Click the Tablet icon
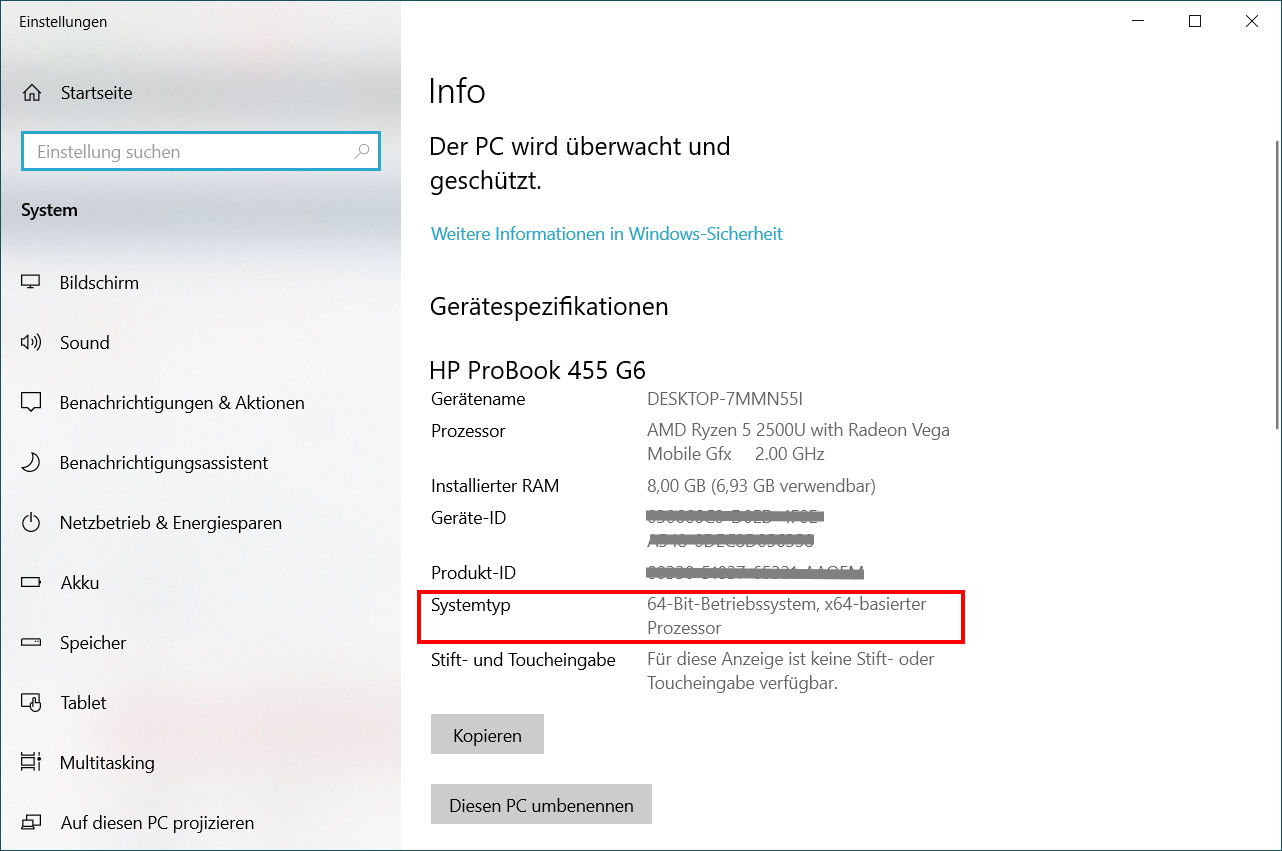1282x851 pixels. [x=31, y=703]
